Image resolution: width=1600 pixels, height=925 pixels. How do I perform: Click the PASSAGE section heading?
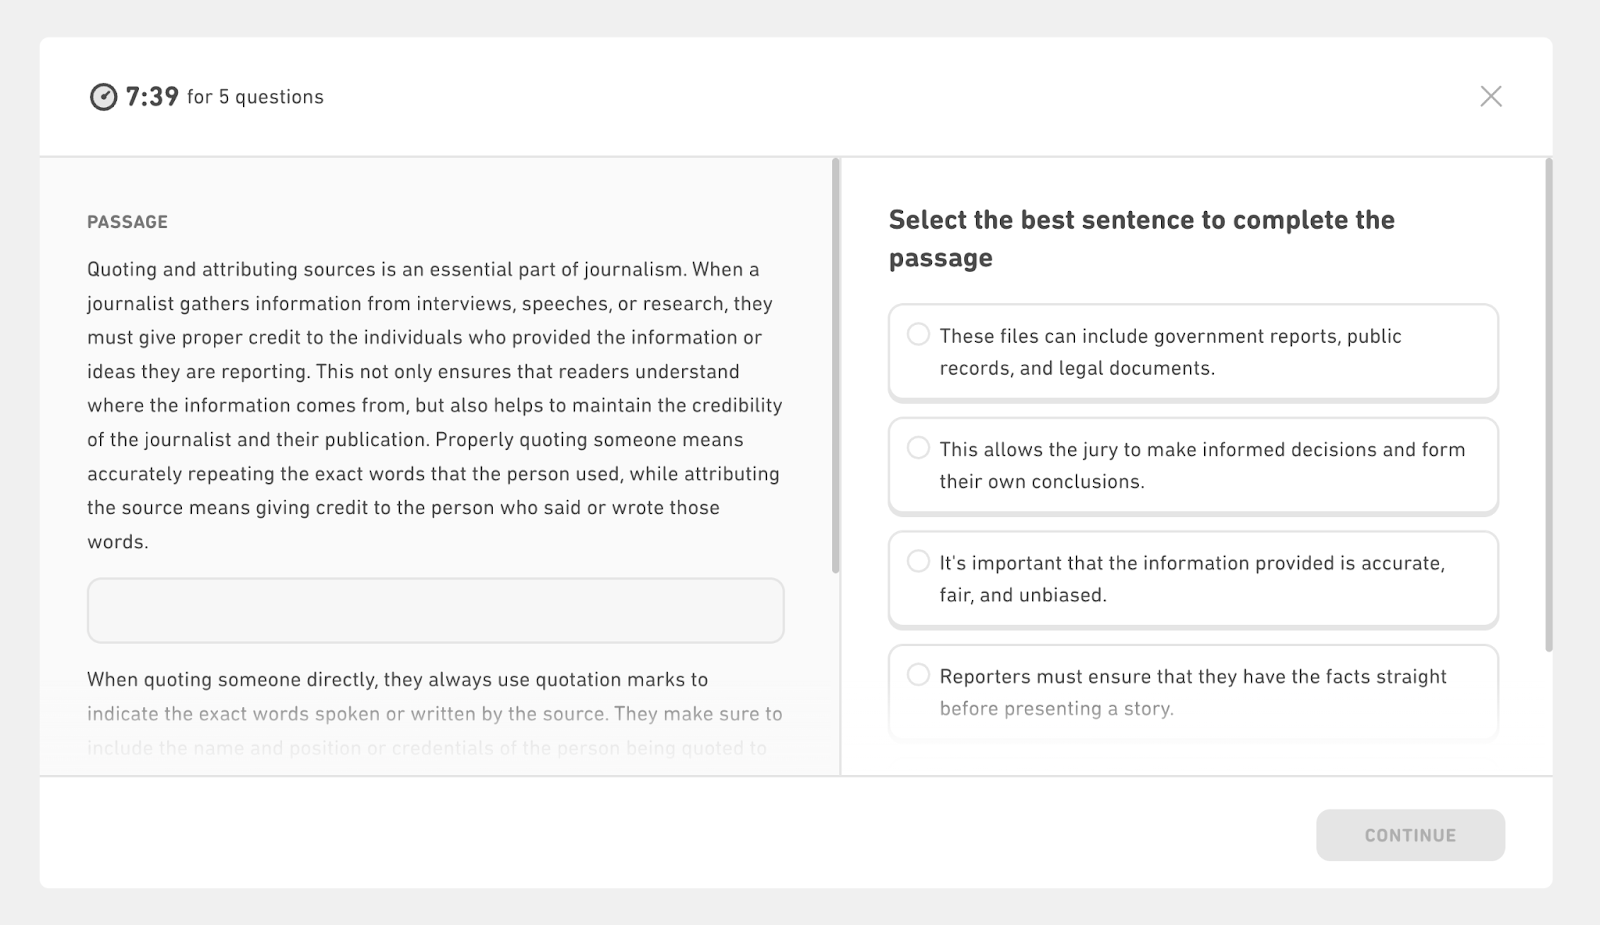[x=127, y=222]
